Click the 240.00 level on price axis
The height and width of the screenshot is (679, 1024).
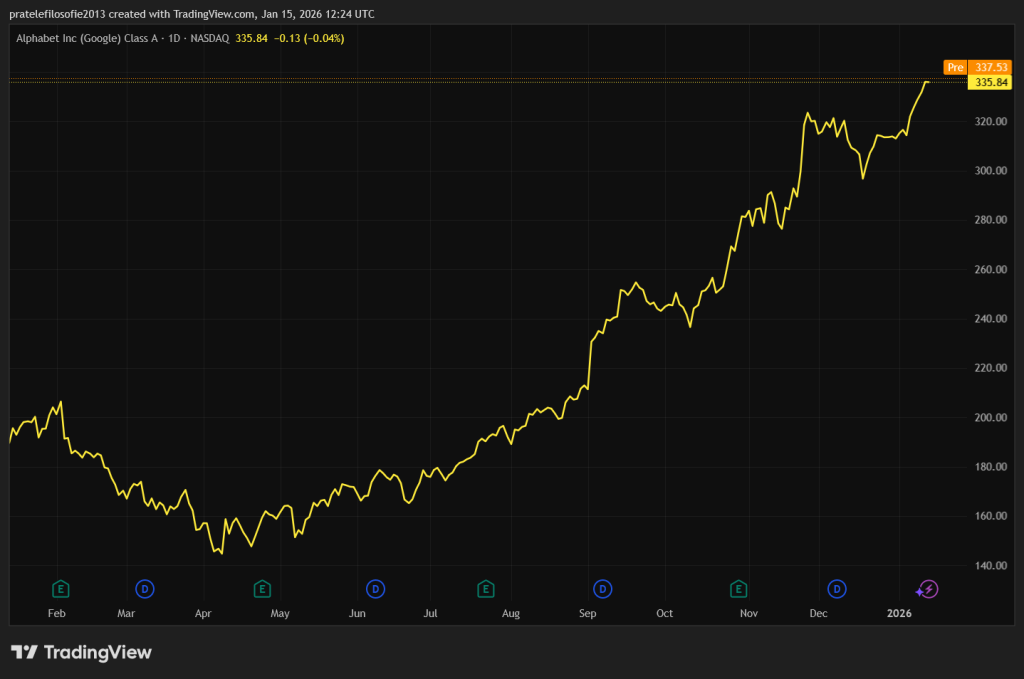991,319
